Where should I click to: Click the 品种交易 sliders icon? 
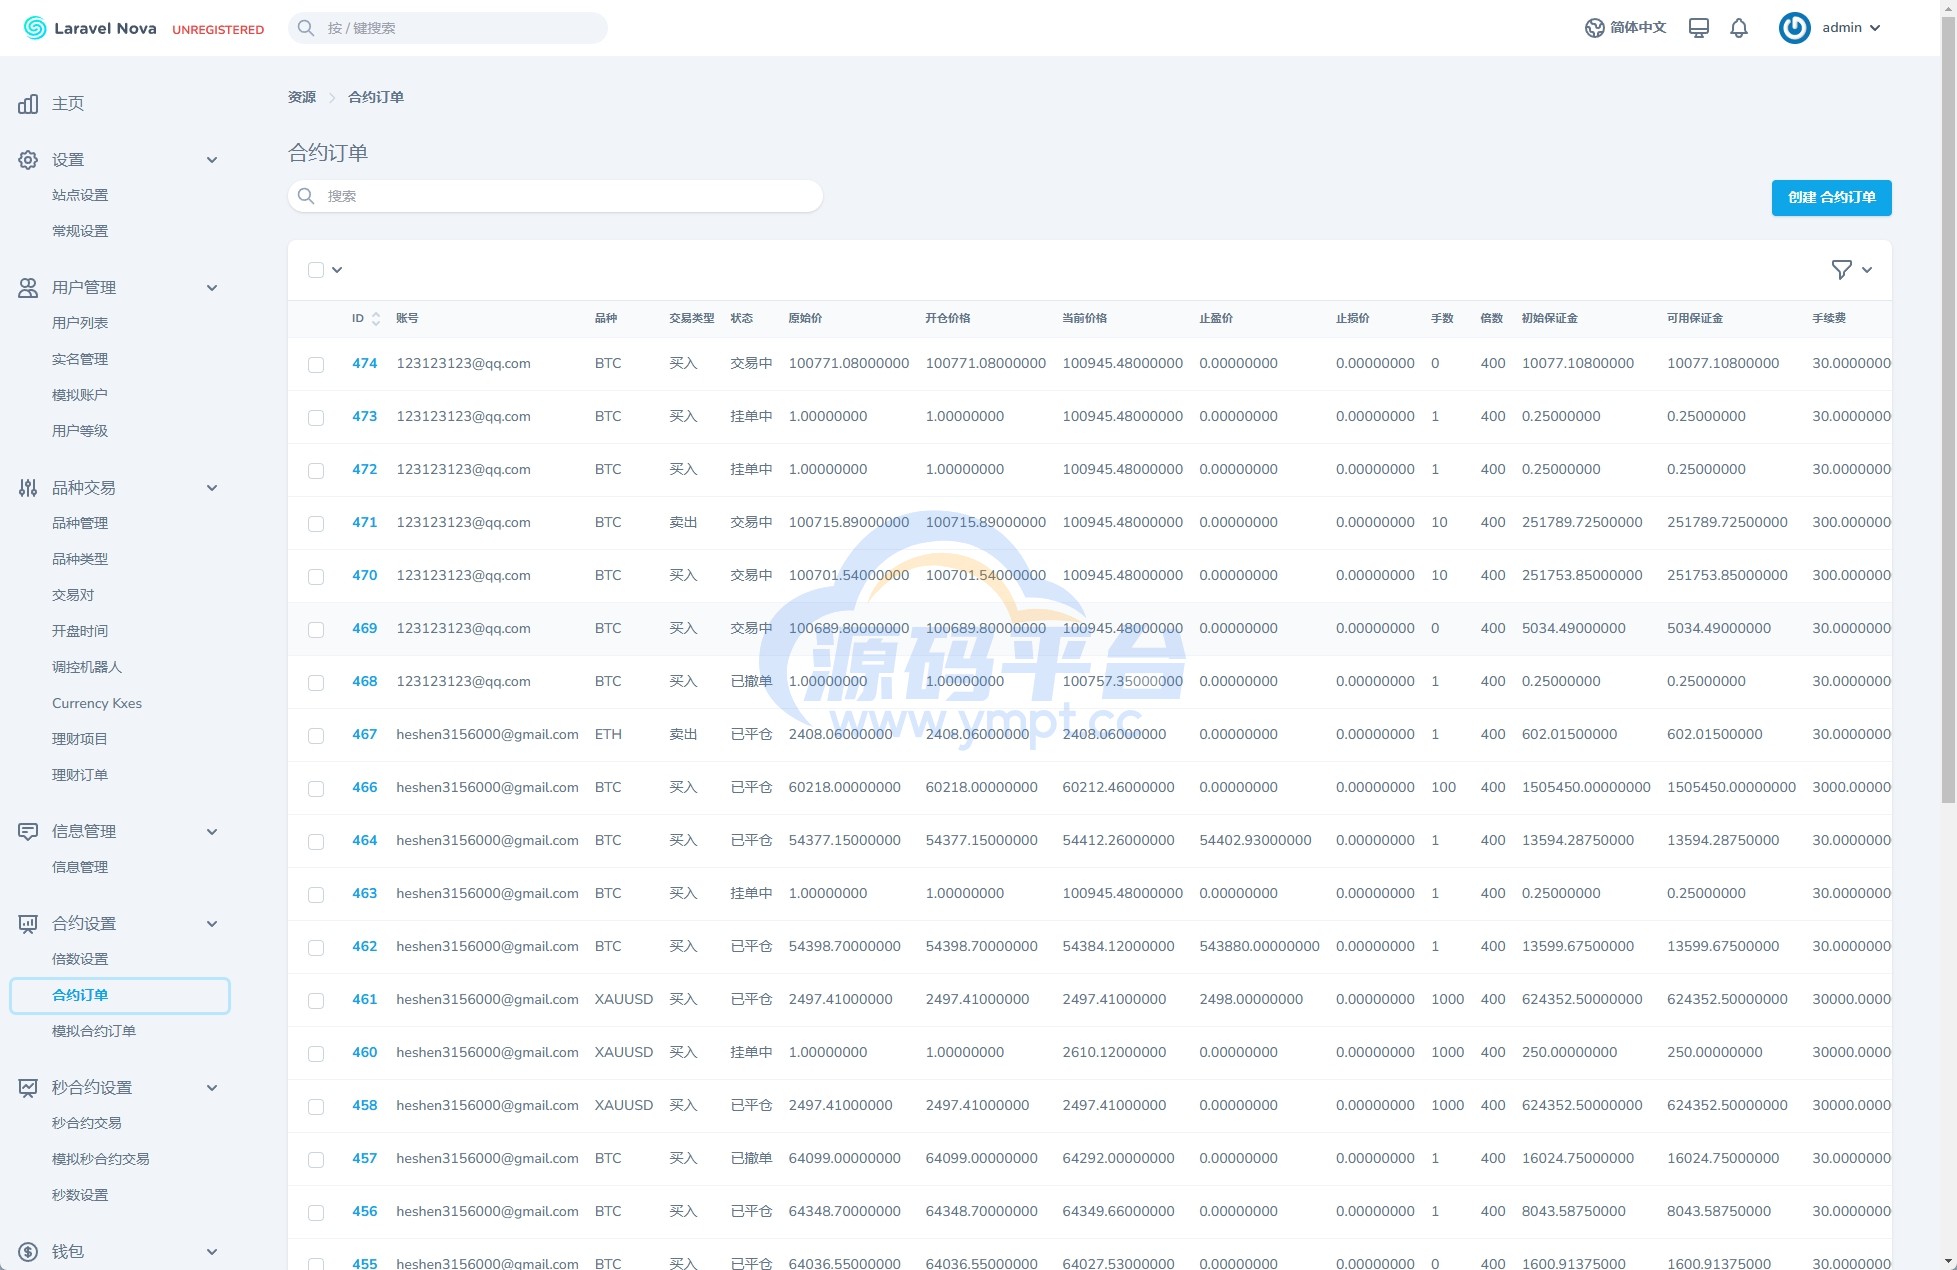pyautogui.click(x=28, y=488)
